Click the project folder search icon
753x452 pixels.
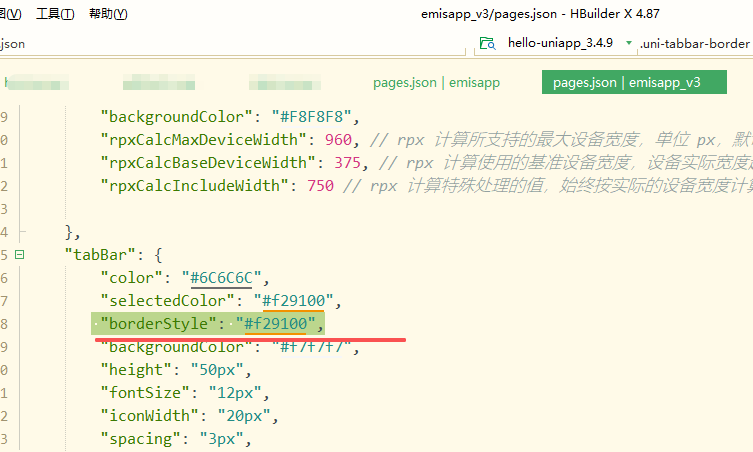point(488,44)
